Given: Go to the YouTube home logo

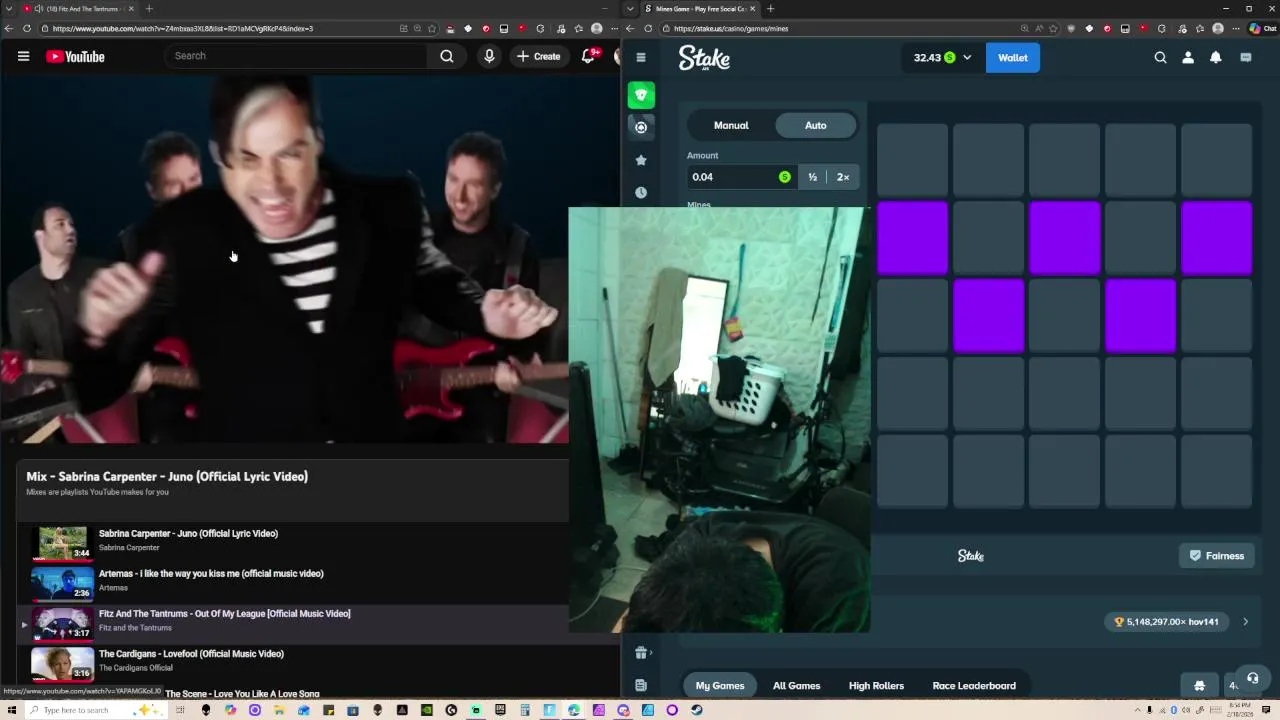Looking at the screenshot, I should (75, 56).
